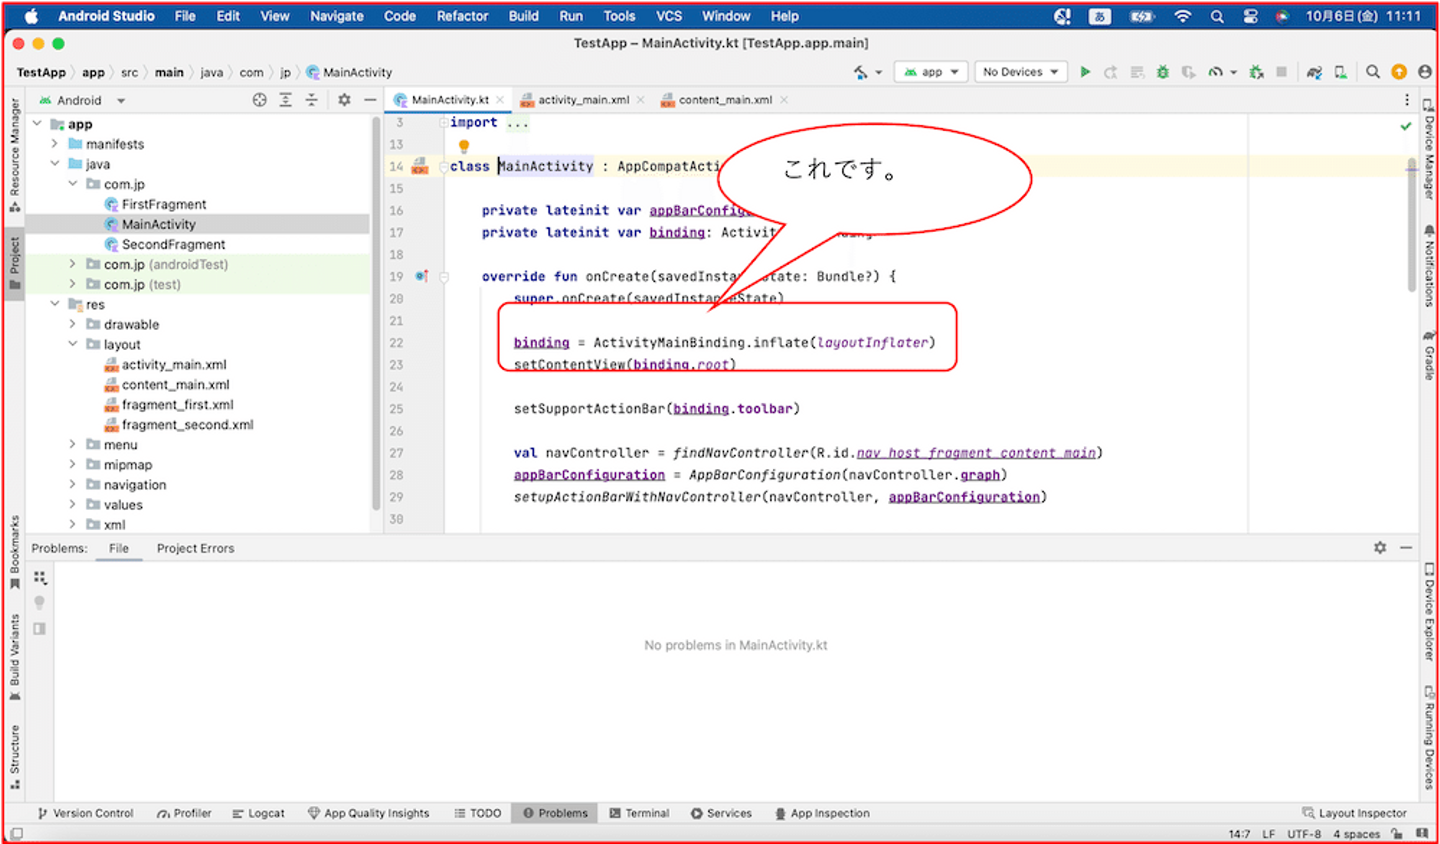The width and height of the screenshot is (1440, 844).
Task: Open the Logcat tool window
Action: (x=258, y=813)
